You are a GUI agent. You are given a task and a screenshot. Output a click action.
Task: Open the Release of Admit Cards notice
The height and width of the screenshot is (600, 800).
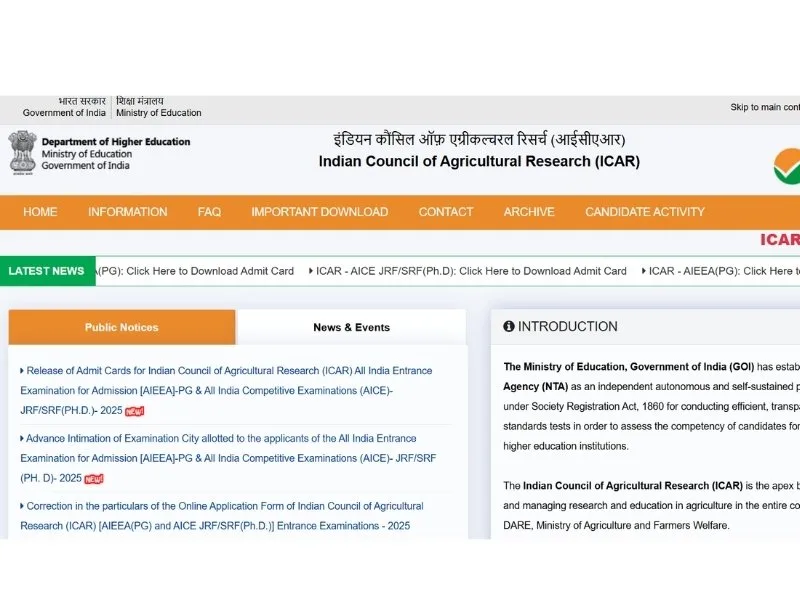coord(226,390)
